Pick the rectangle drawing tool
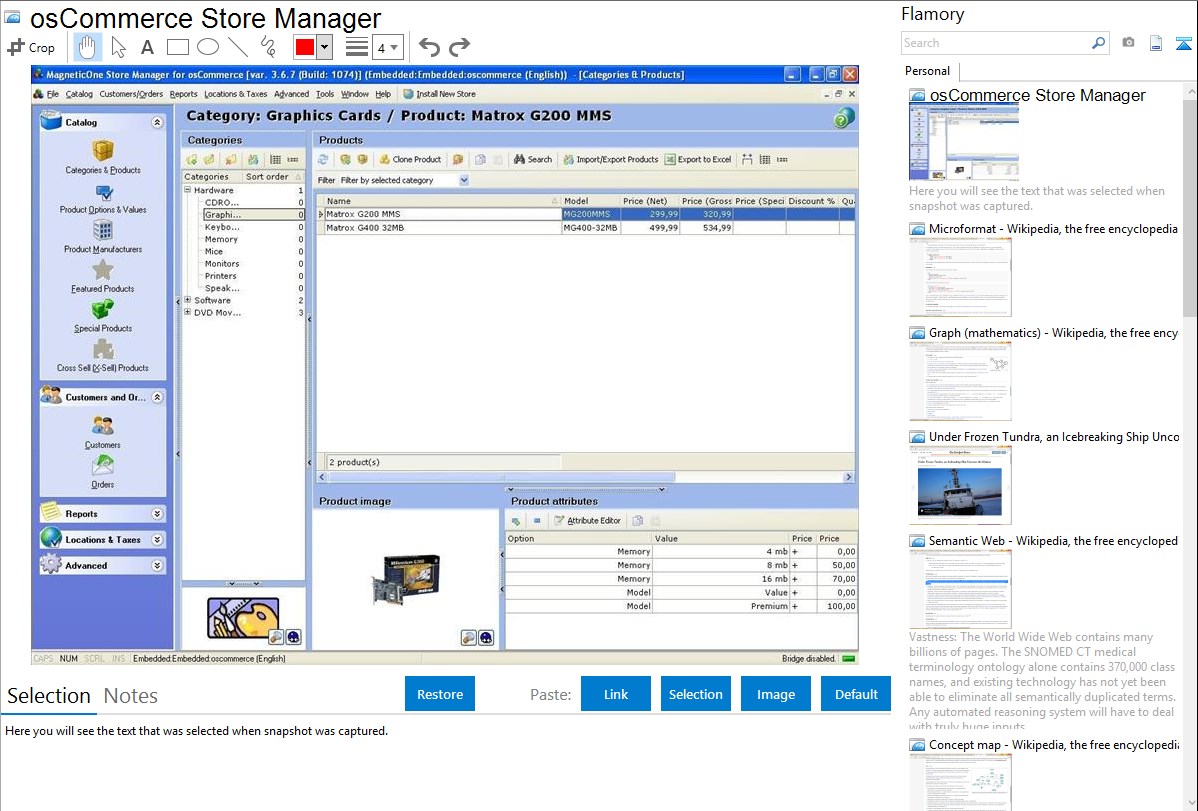Viewport: 1198px width, 811px height. click(177, 47)
